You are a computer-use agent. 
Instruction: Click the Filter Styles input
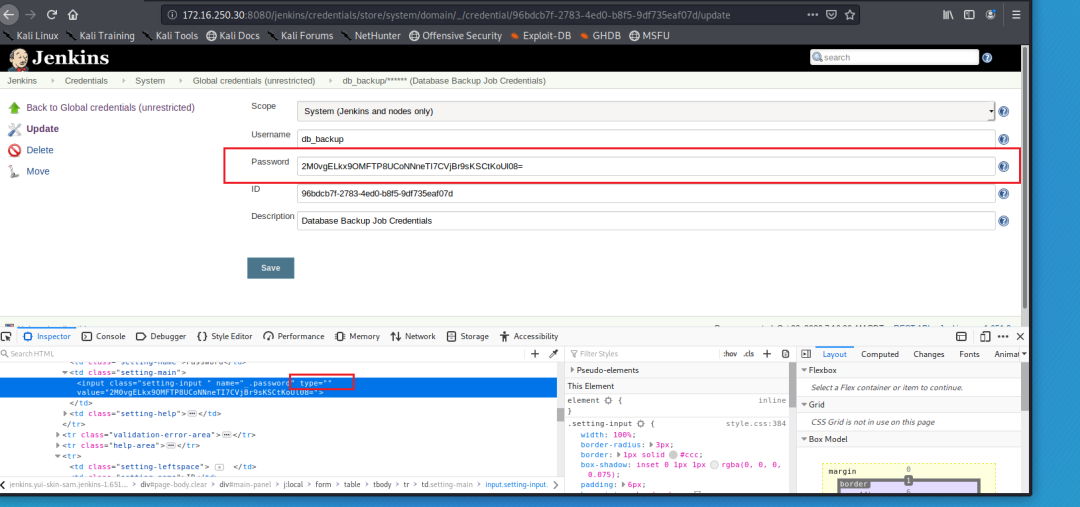tap(642, 353)
